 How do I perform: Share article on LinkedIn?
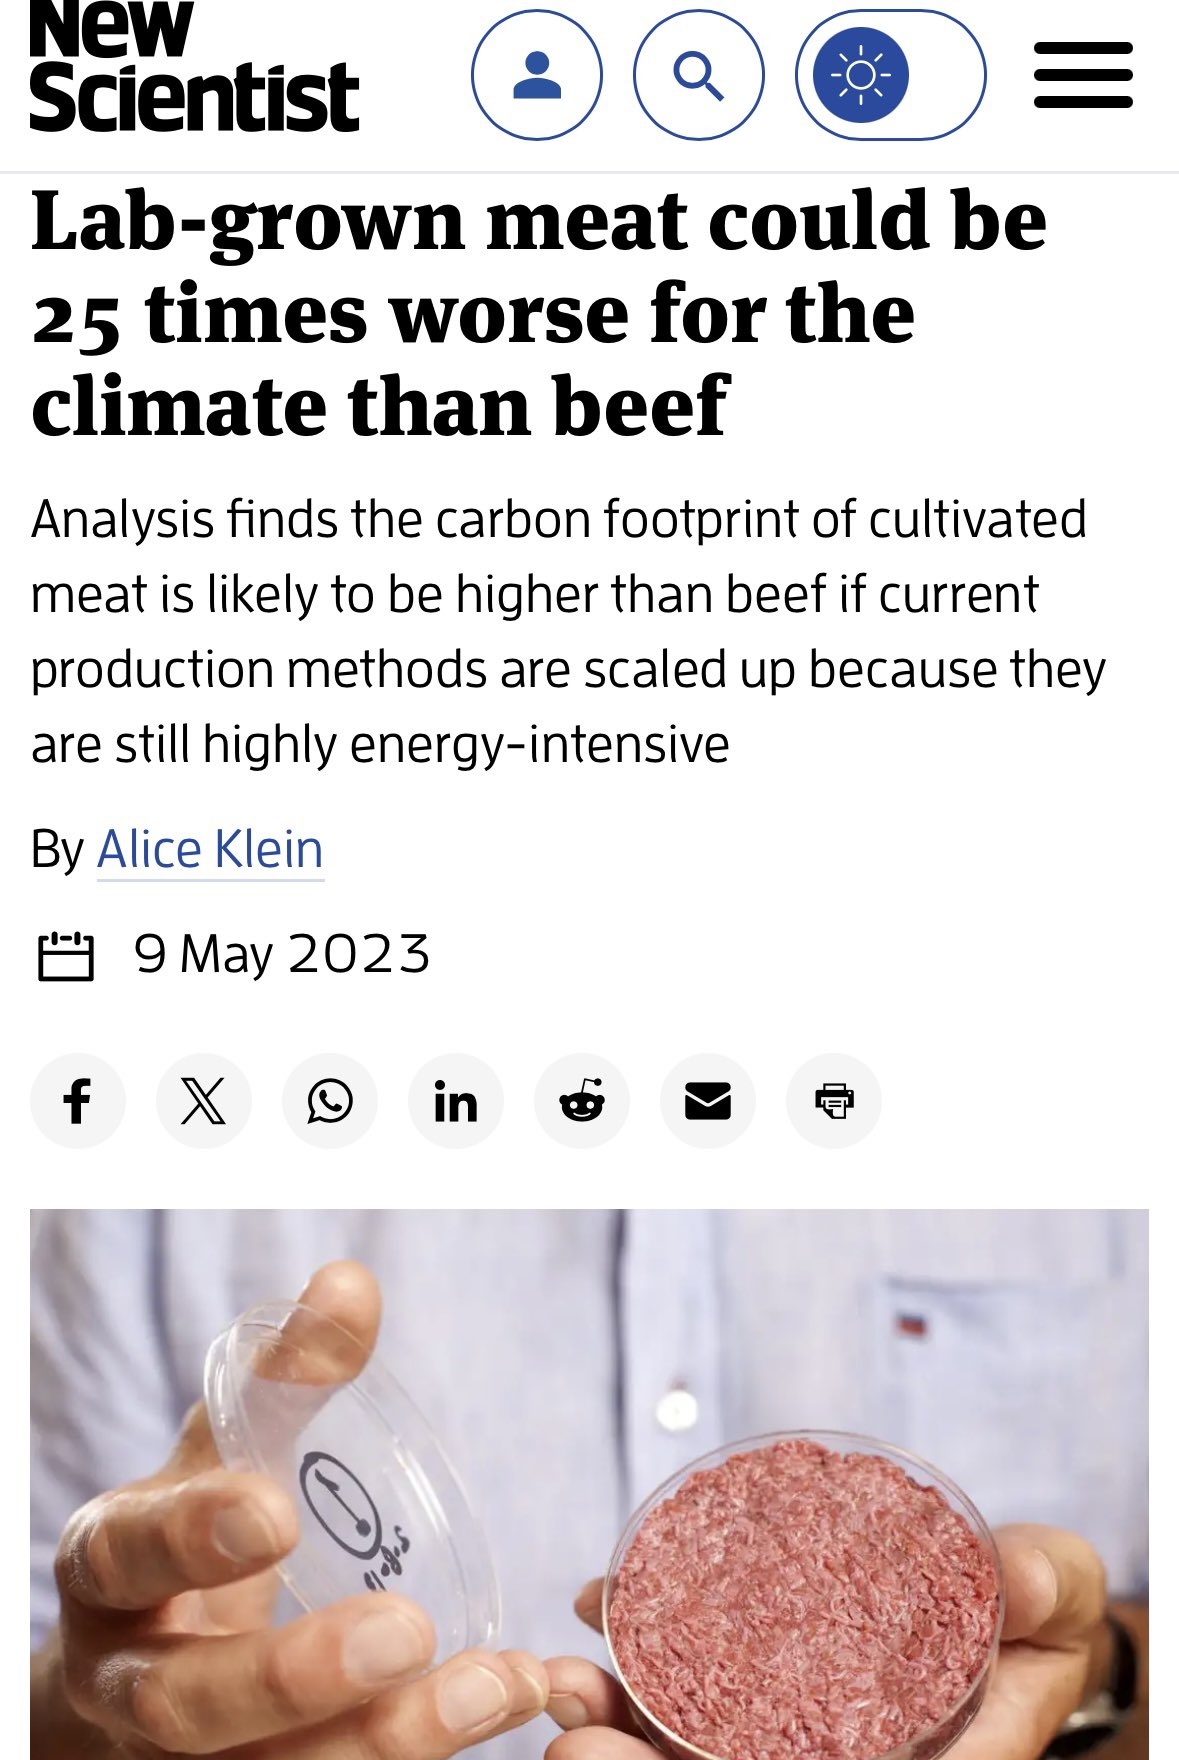tap(456, 1101)
